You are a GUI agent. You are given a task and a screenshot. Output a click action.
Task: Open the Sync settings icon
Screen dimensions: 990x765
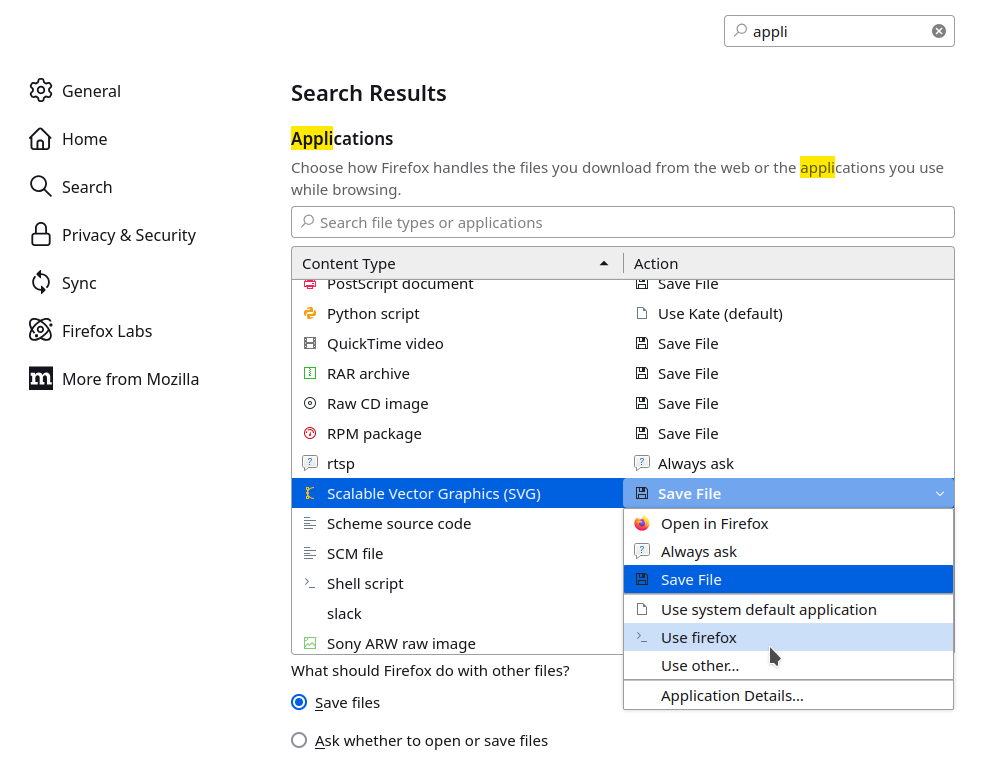[x=40, y=283]
